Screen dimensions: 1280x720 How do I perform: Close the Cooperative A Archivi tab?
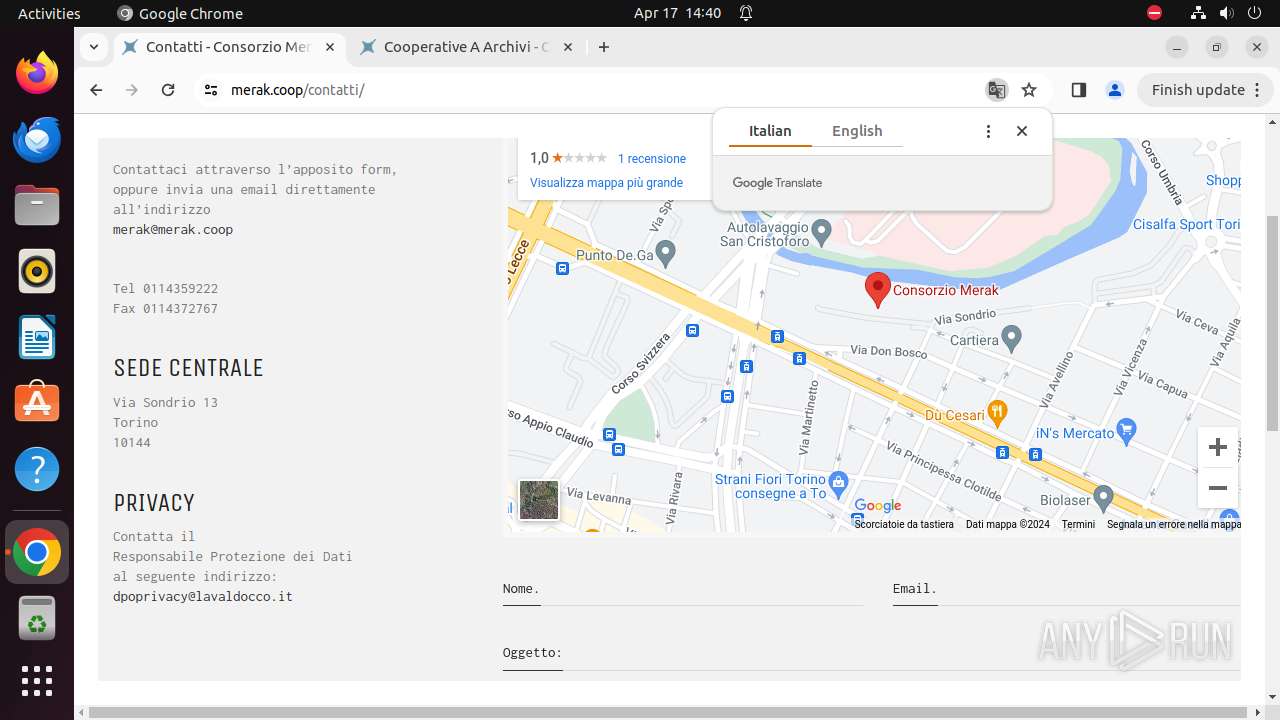(x=568, y=47)
